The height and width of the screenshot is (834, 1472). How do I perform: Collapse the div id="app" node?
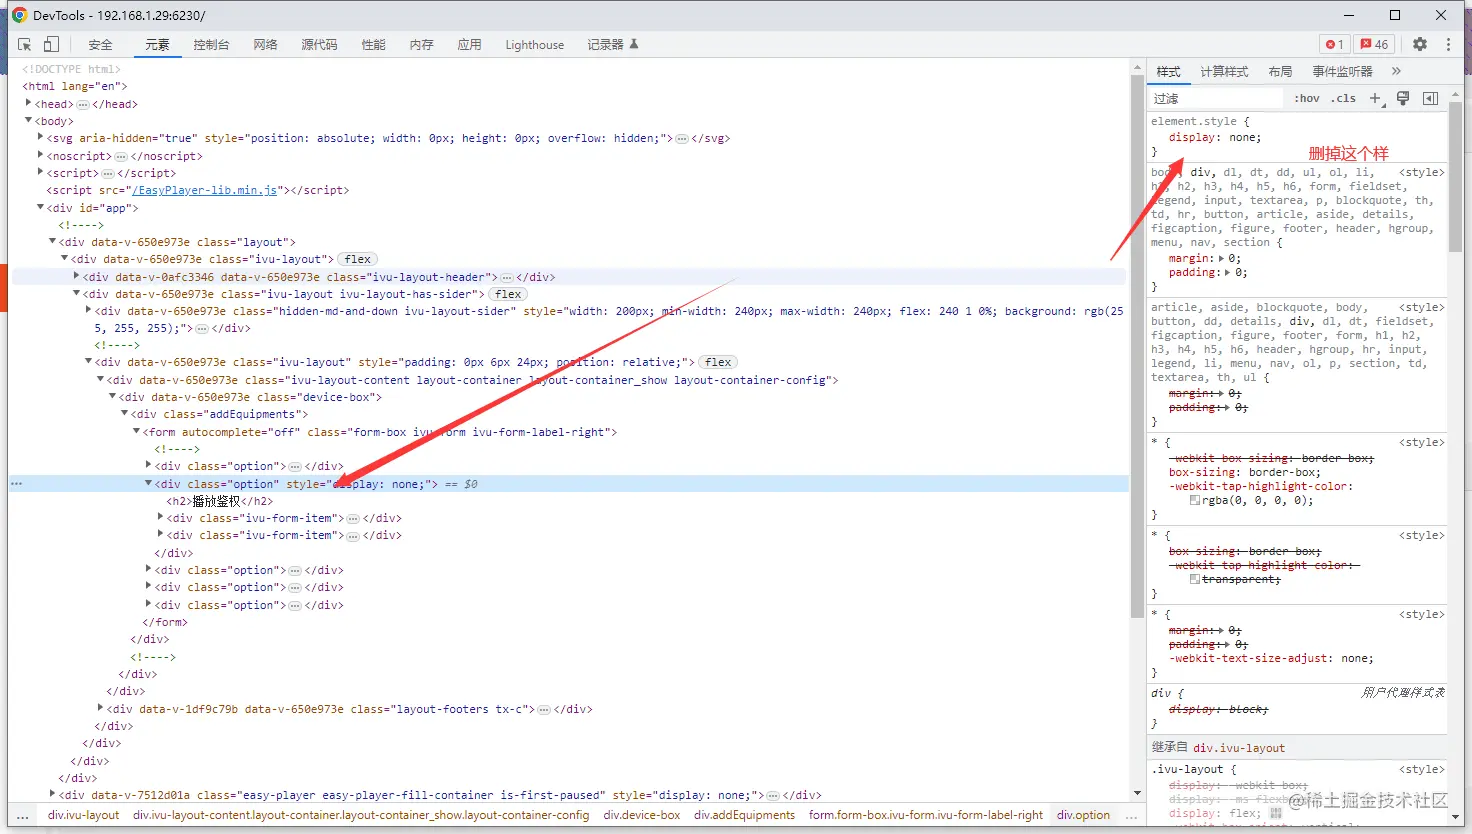point(41,207)
